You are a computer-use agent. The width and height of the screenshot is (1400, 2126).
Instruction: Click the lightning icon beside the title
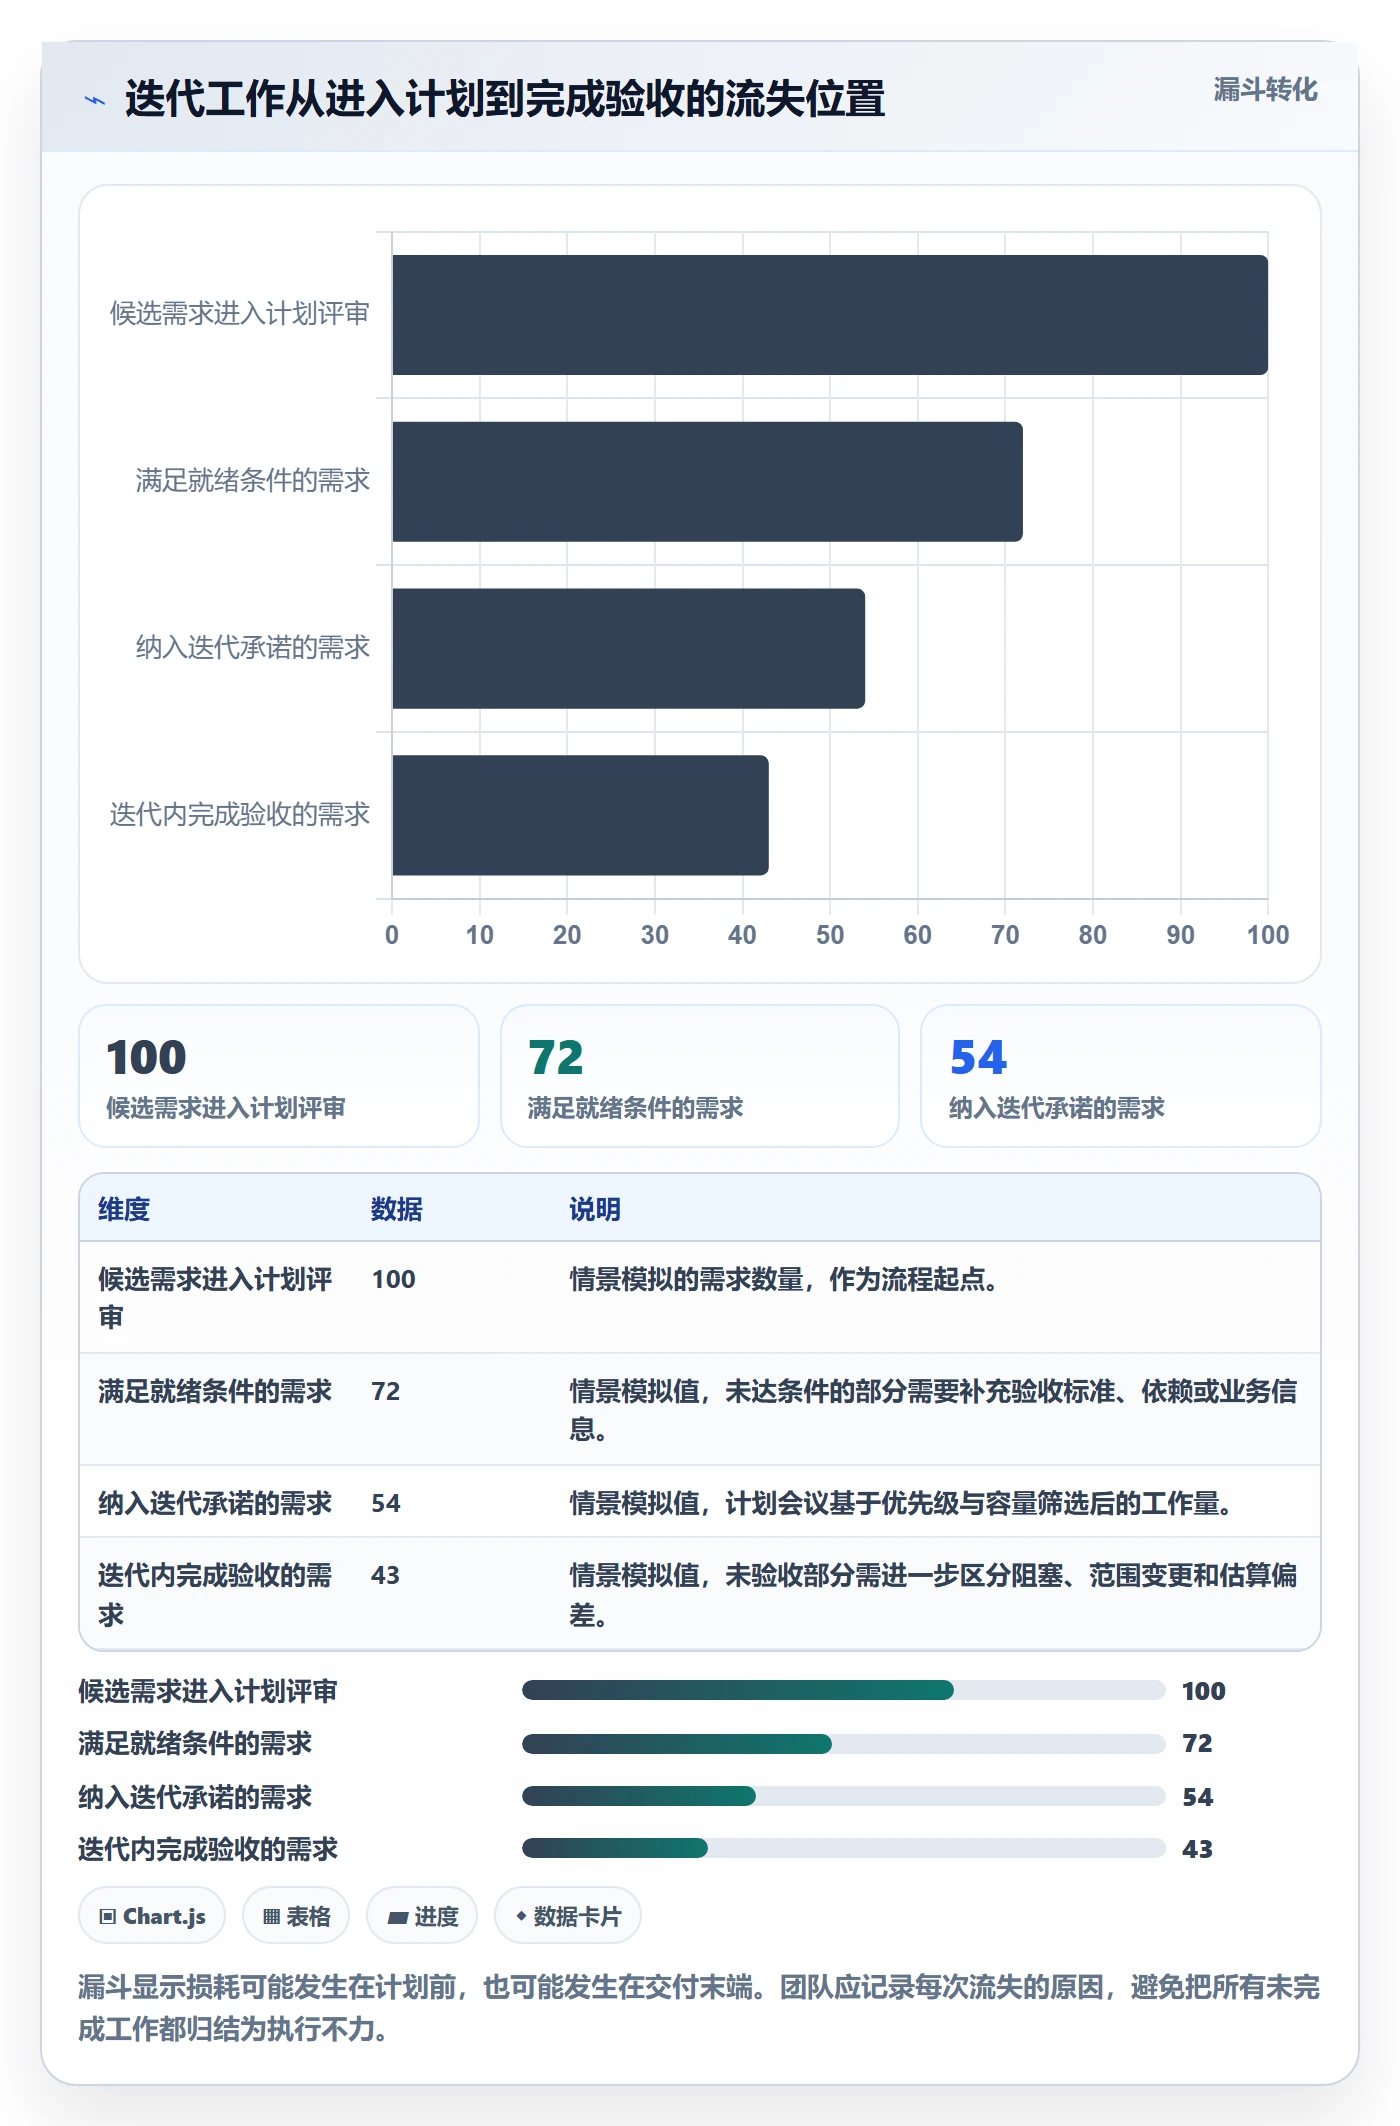(x=95, y=100)
